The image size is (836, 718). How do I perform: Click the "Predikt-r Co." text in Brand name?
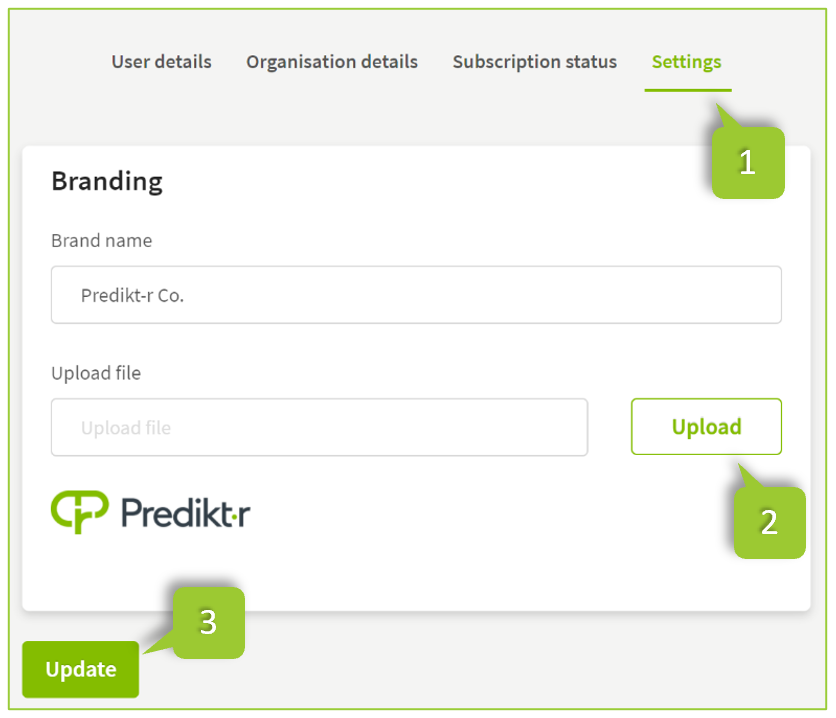[x=132, y=296]
